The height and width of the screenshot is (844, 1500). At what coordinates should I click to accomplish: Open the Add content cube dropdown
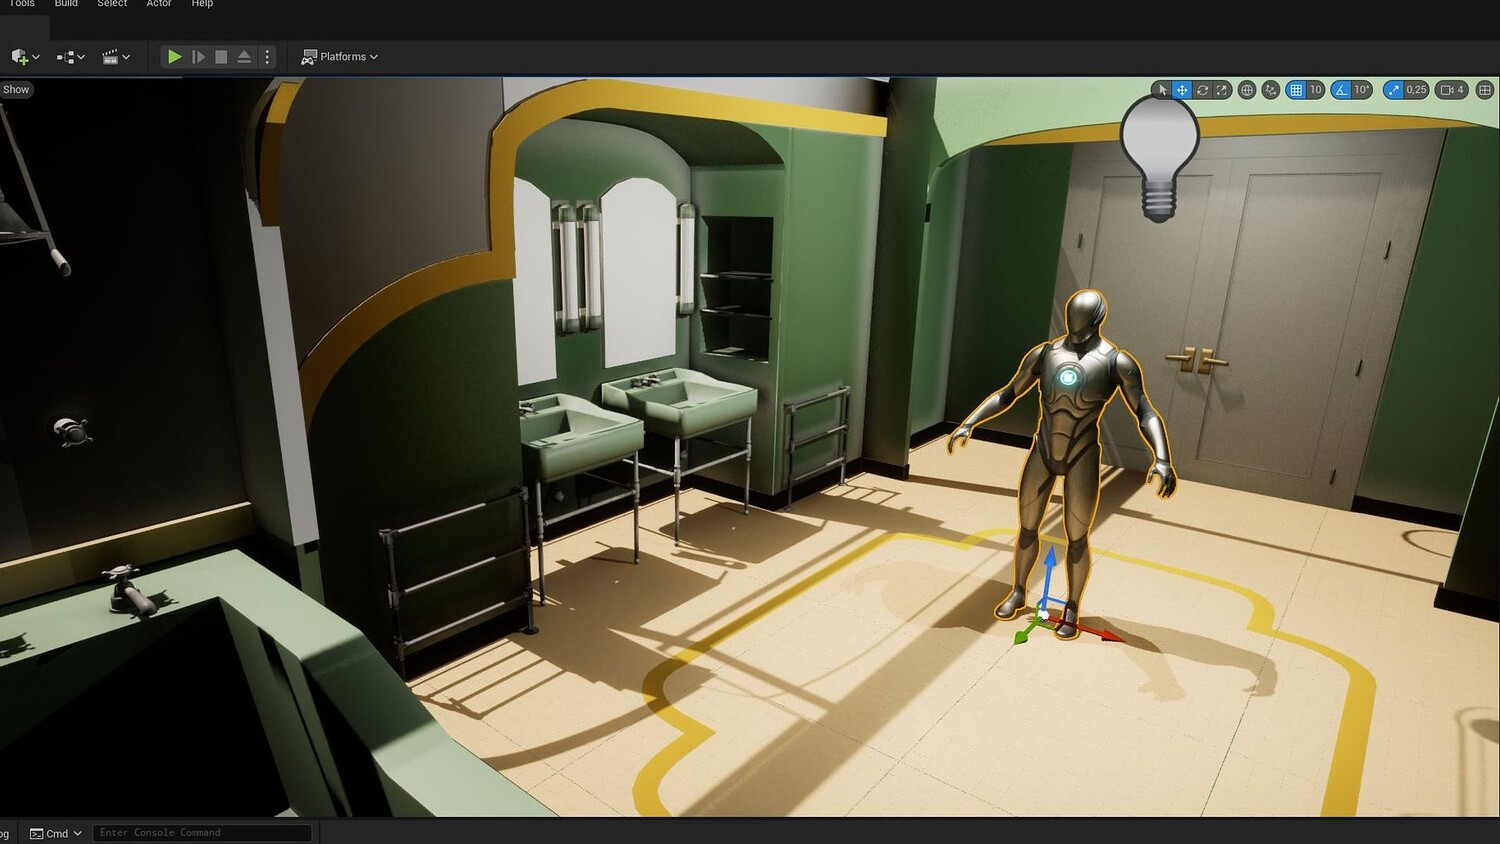pyautogui.click(x=25, y=57)
